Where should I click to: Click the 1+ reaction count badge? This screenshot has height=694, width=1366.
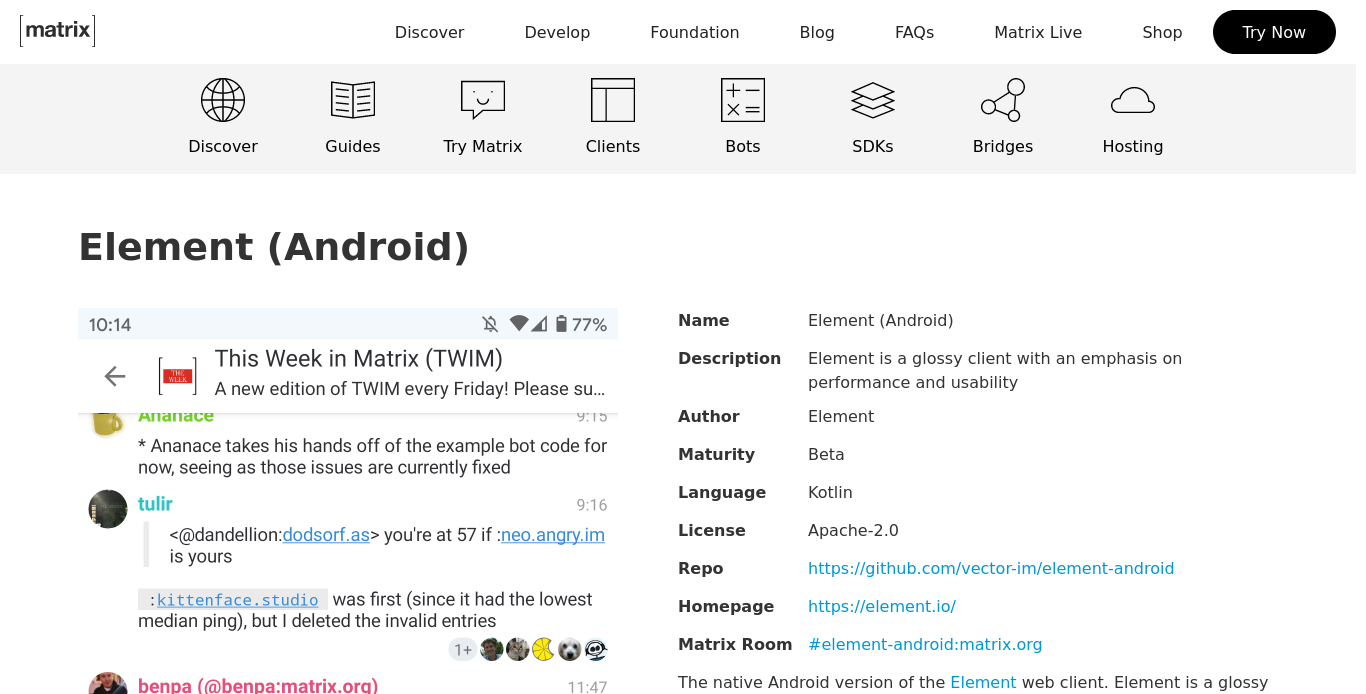click(463, 650)
